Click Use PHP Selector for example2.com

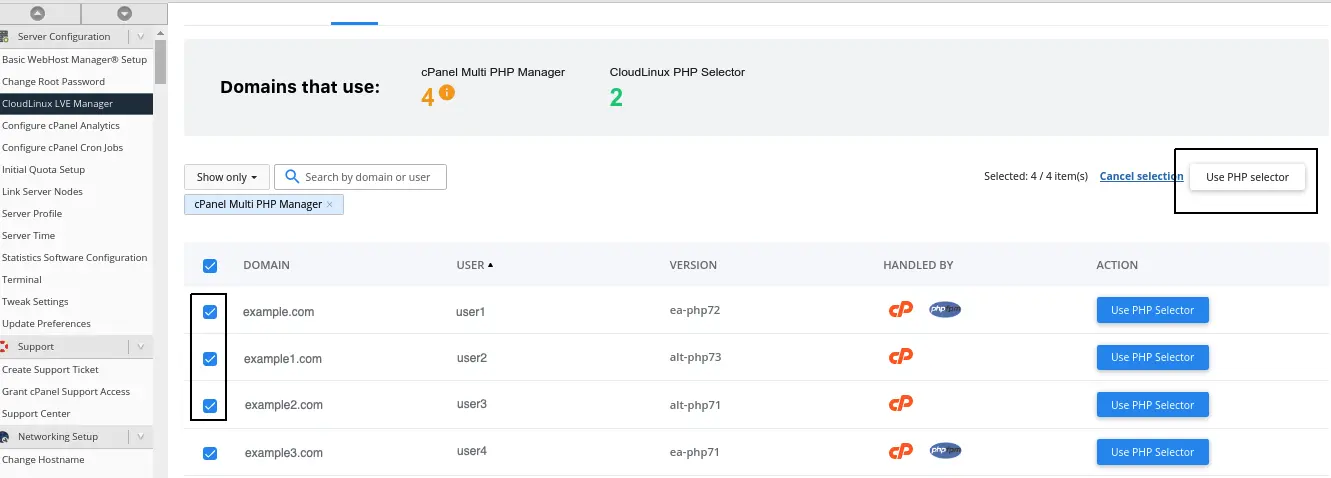[1152, 405]
